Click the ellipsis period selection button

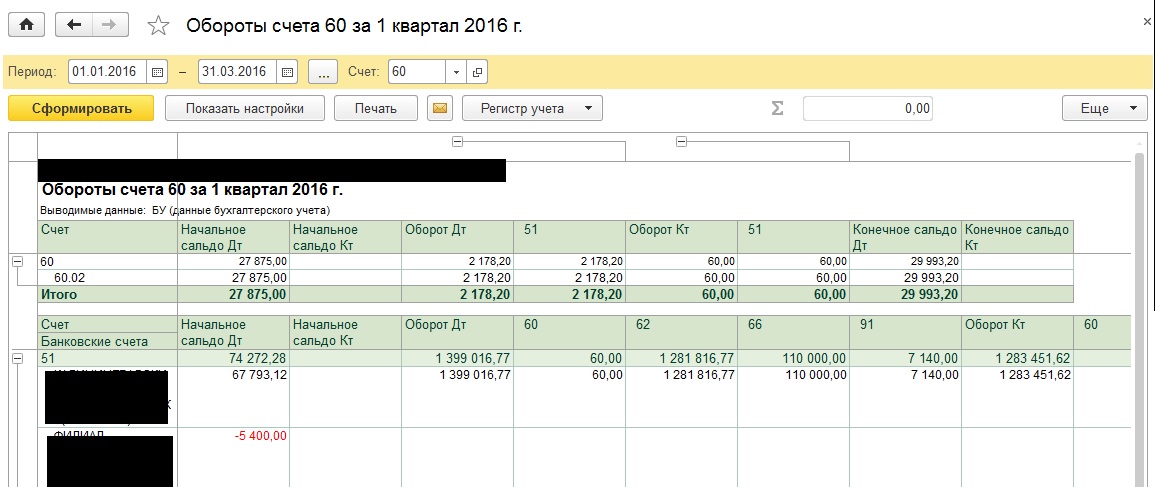point(323,72)
